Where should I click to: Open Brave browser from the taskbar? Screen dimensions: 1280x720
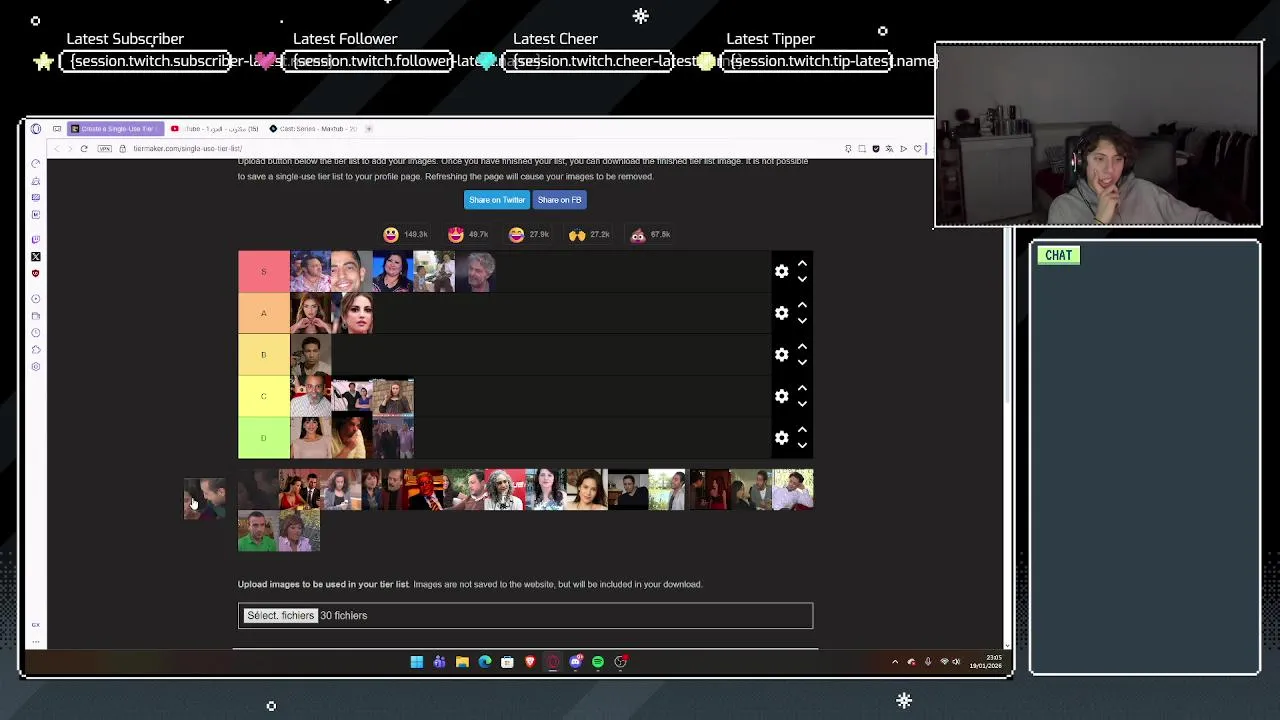coord(530,661)
